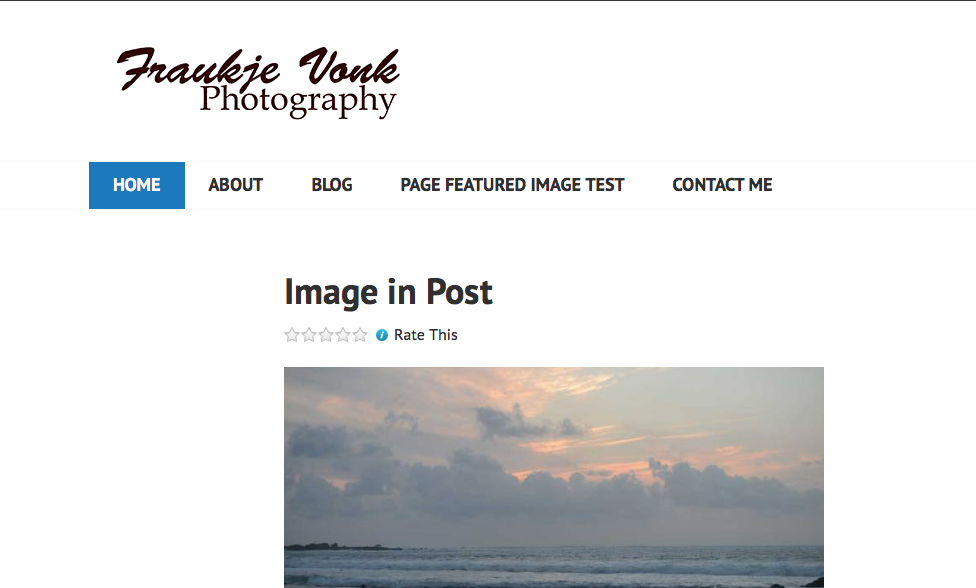Click the word Photography in the logo
The image size is (976, 588).
pos(298,100)
